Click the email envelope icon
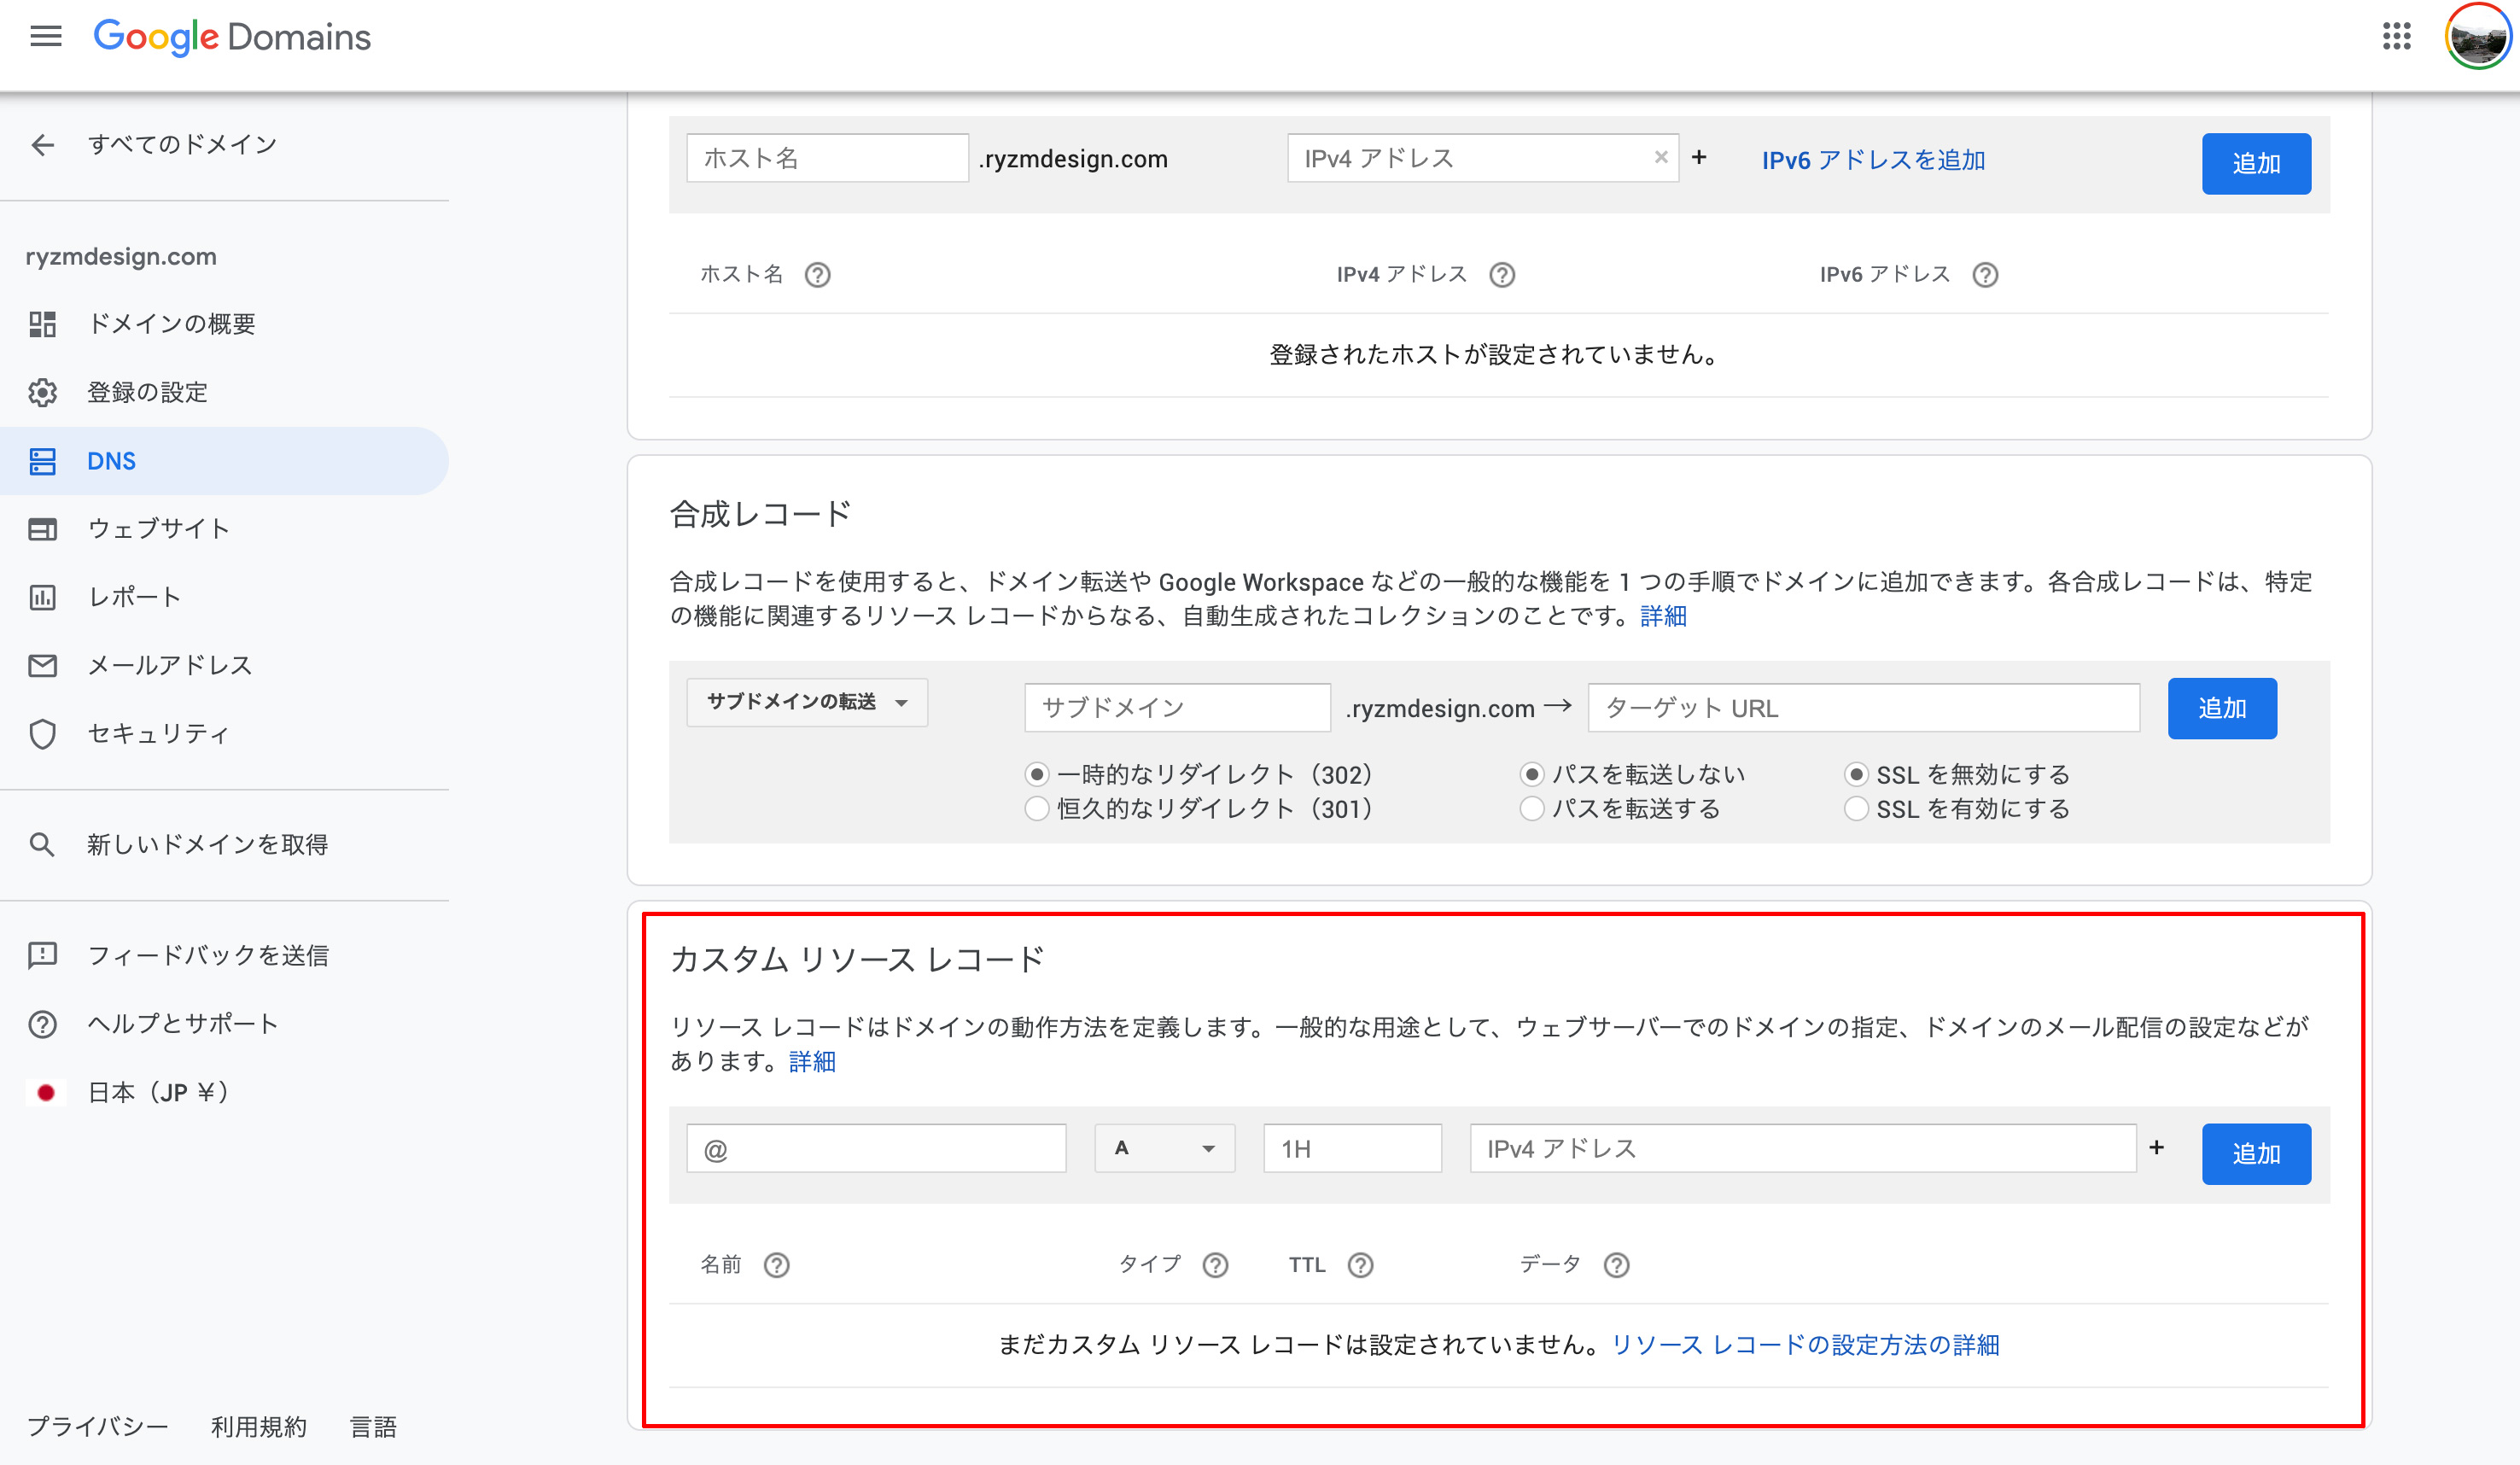The width and height of the screenshot is (2520, 1465). [x=42, y=665]
